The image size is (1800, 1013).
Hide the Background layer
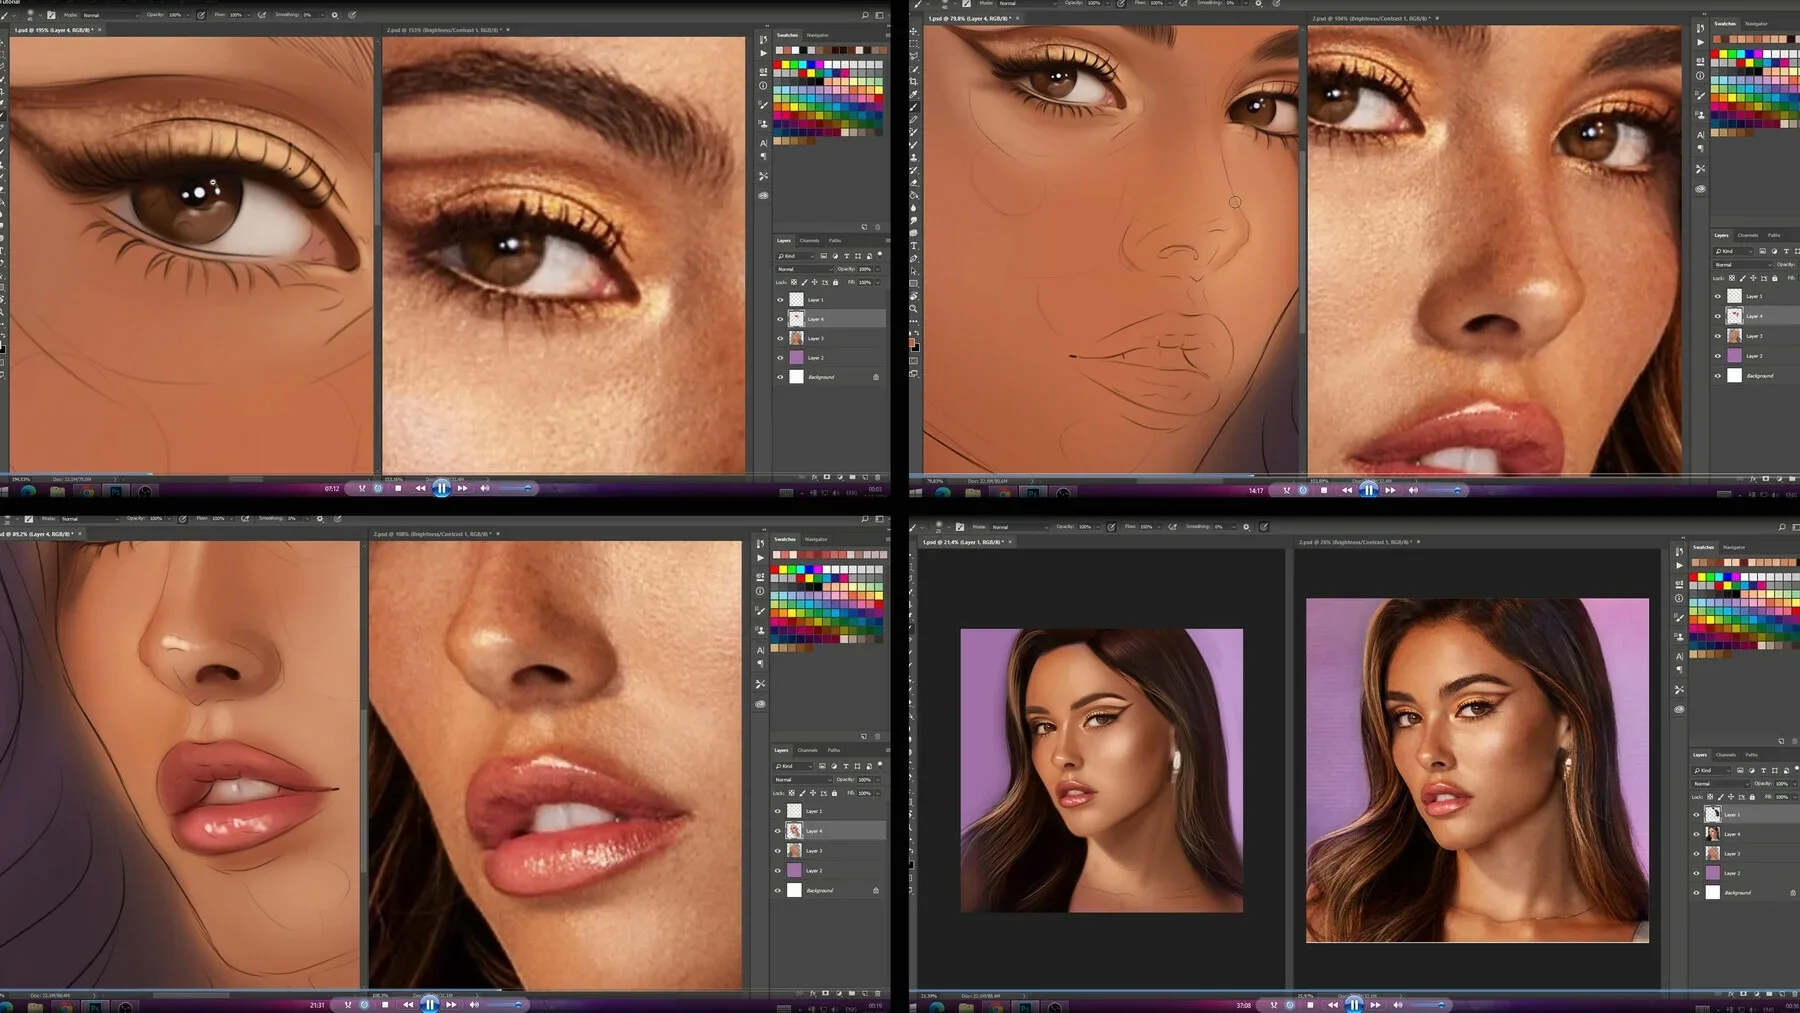[780, 377]
